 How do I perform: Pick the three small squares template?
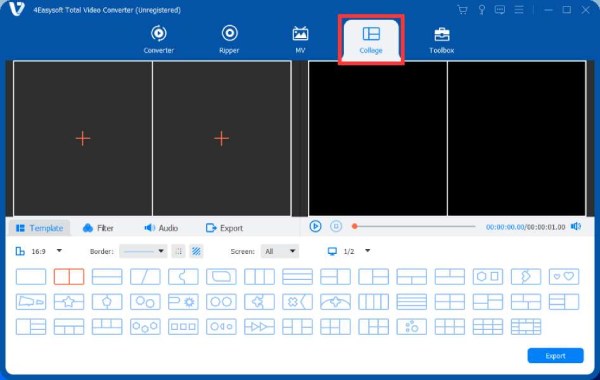[x=183, y=327]
